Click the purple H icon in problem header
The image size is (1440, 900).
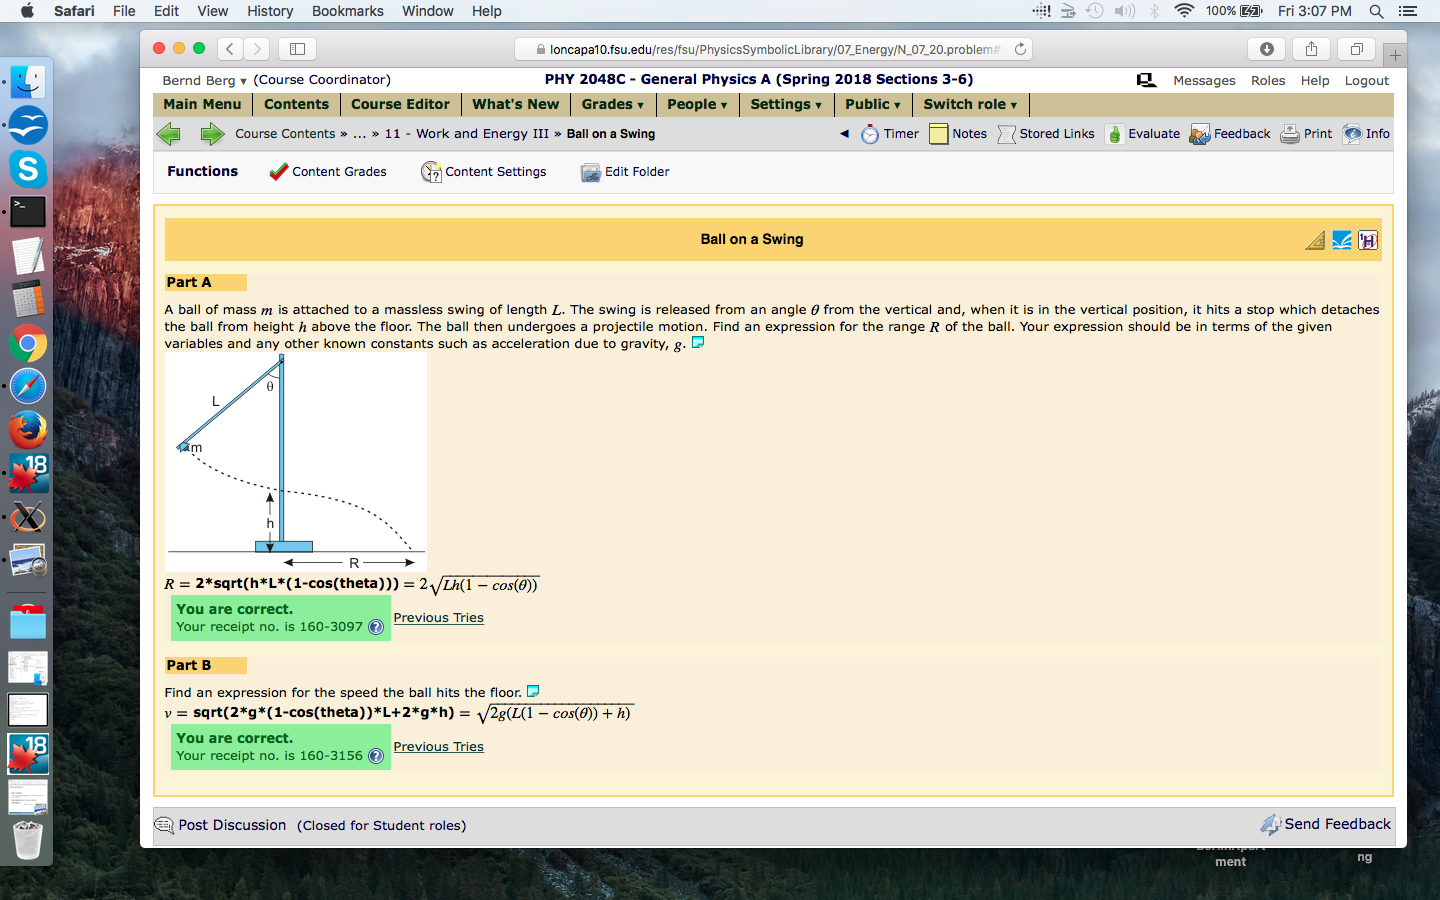click(x=1368, y=240)
